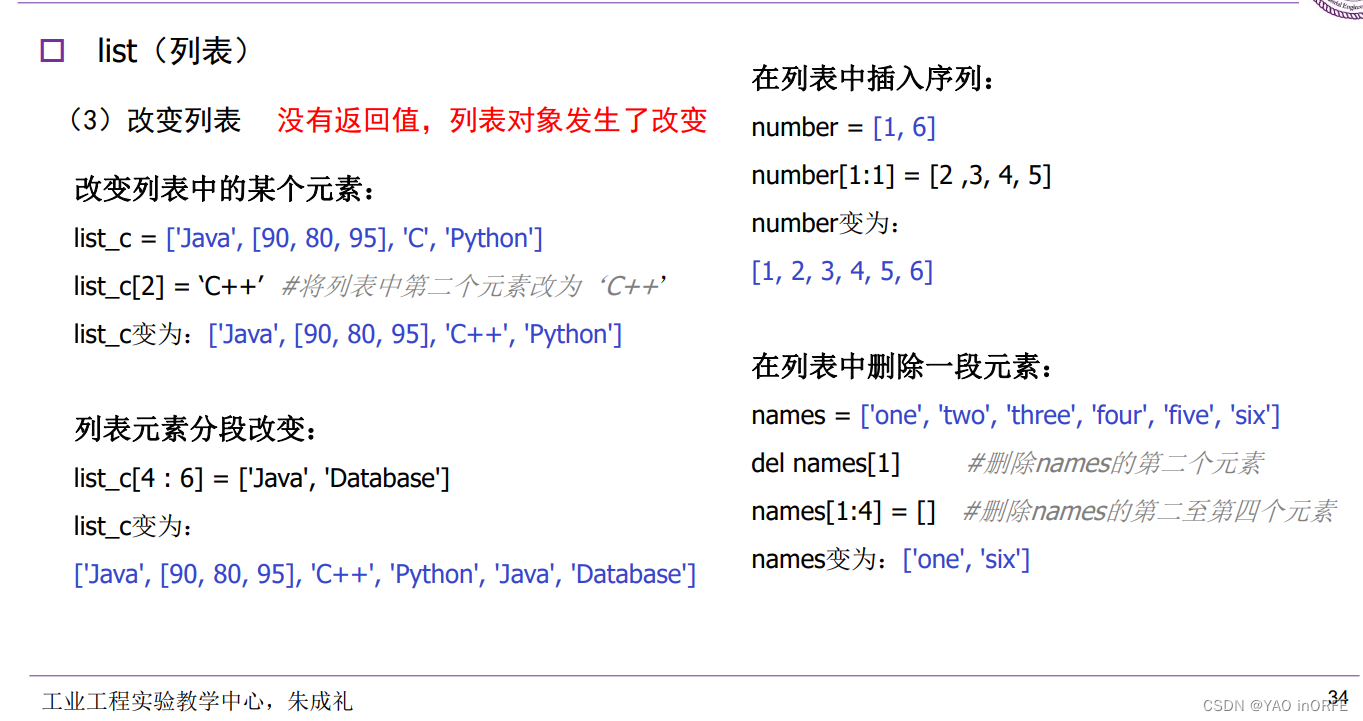Screen dimensions: 1363x721
Task: Click the gray comment '#删除names的第二至第四个元素'
Action: 1149,511
